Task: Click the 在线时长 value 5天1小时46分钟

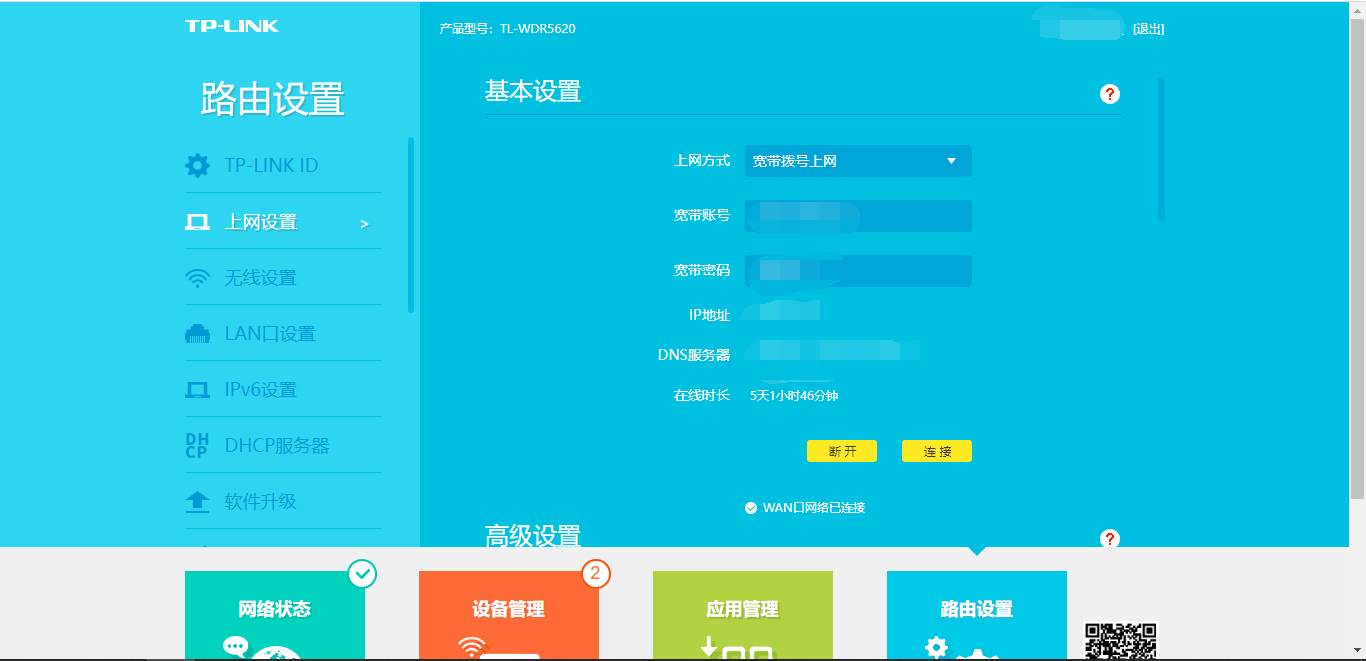Action: (794, 396)
